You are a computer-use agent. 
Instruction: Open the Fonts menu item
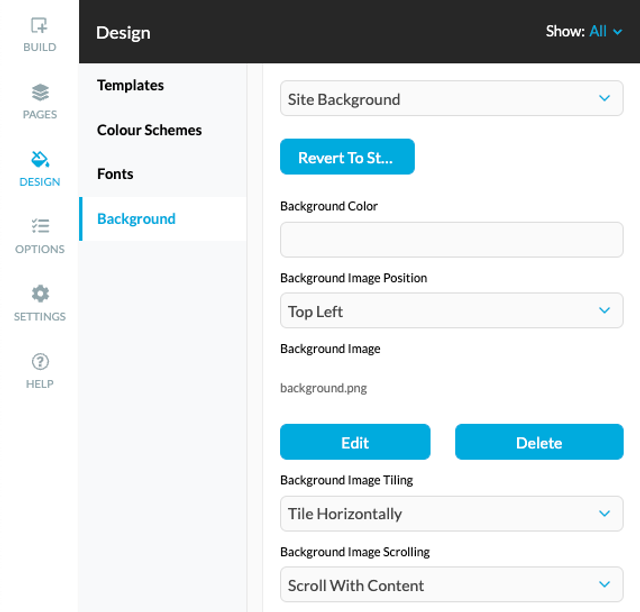115,174
